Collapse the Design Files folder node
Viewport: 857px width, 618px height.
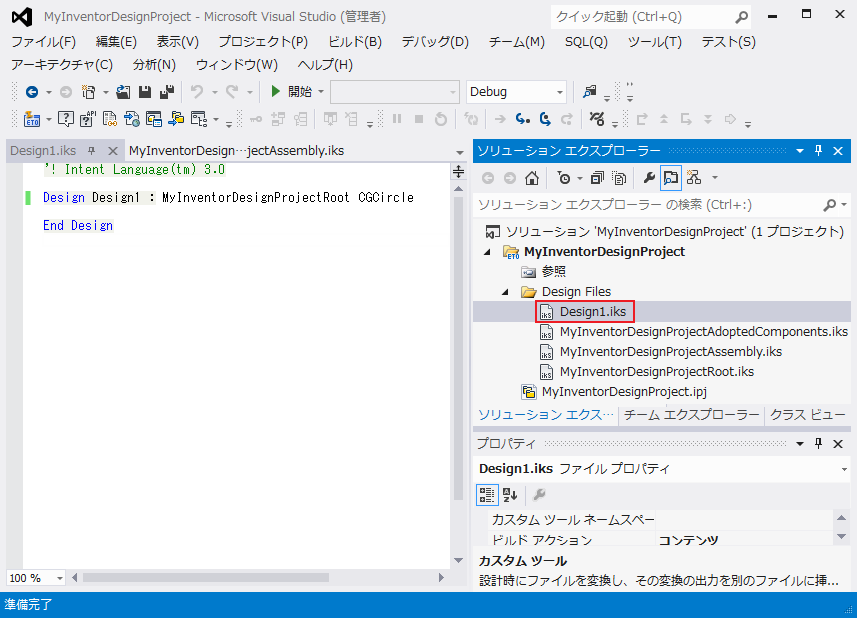coord(506,292)
